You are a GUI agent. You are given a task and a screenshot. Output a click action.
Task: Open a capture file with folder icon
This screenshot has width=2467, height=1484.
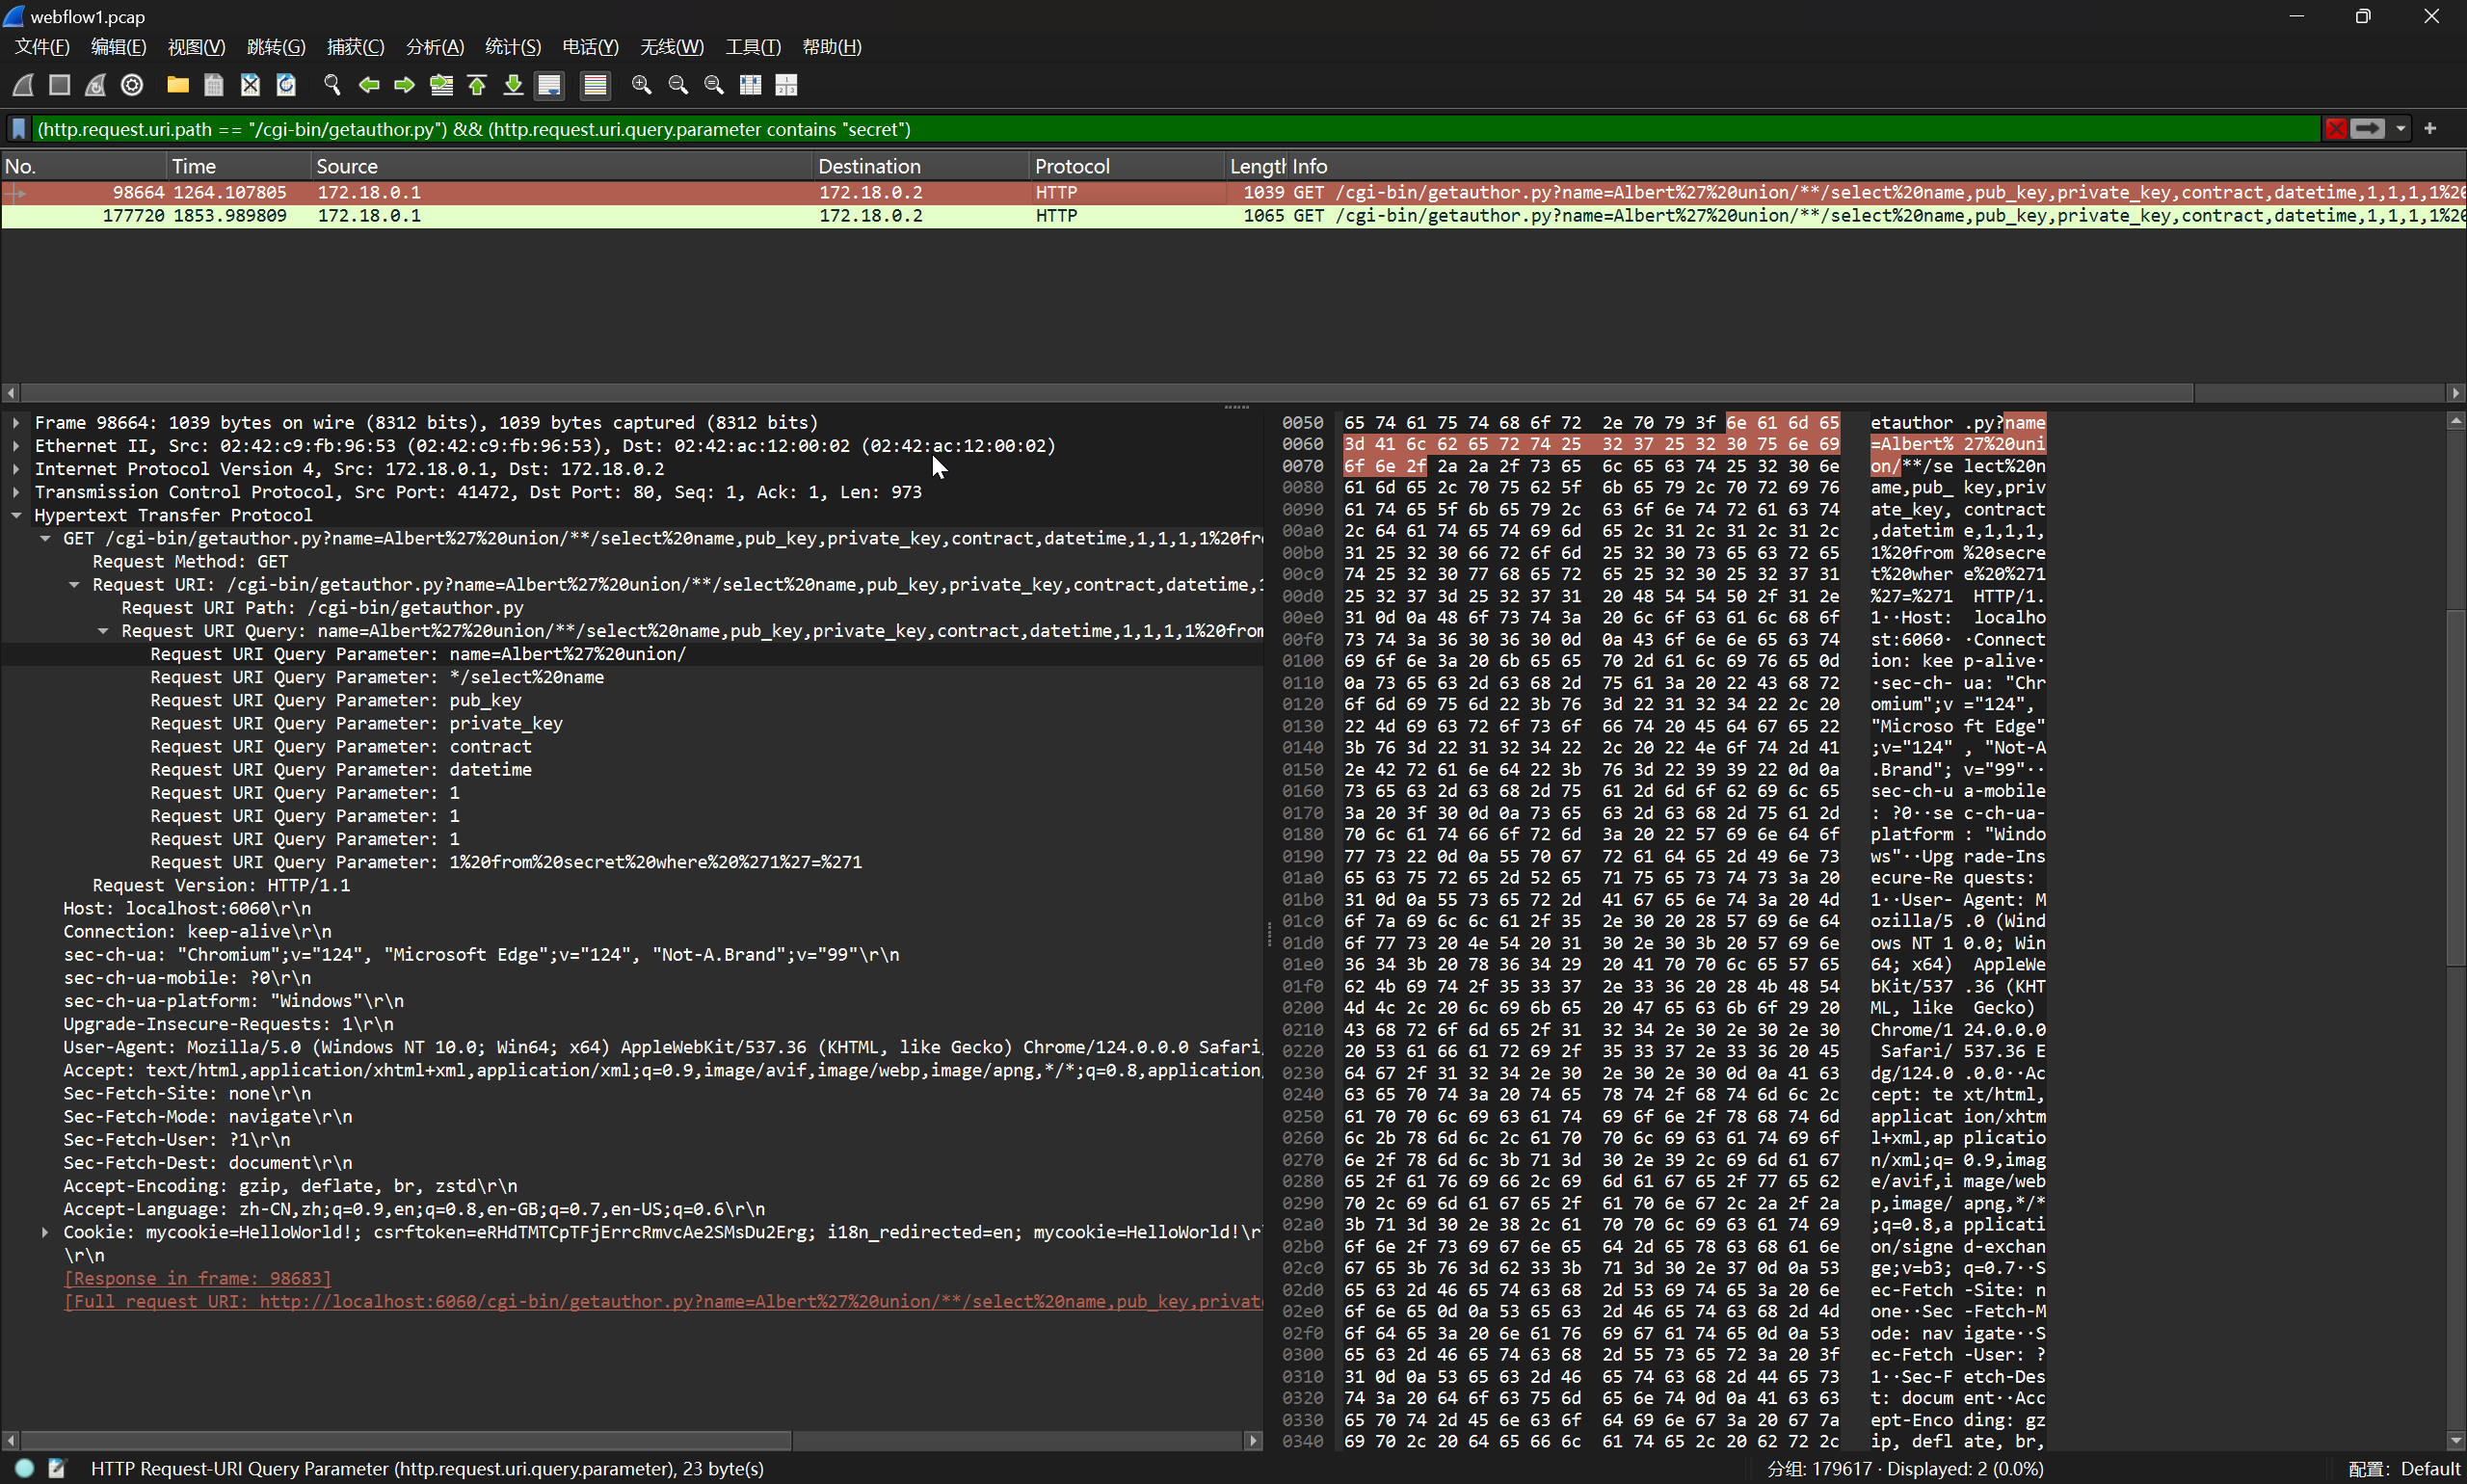178,85
